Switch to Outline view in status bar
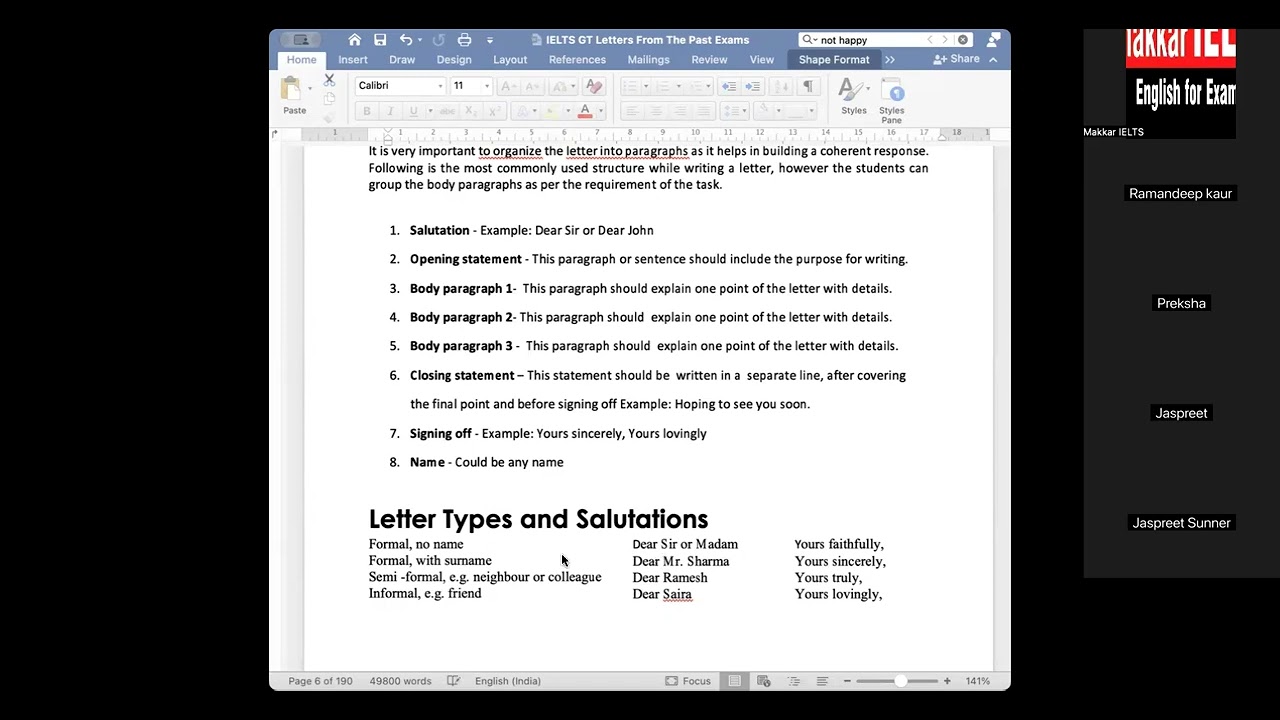This screenshot has height=720, width=1280. tap(793, 681)
